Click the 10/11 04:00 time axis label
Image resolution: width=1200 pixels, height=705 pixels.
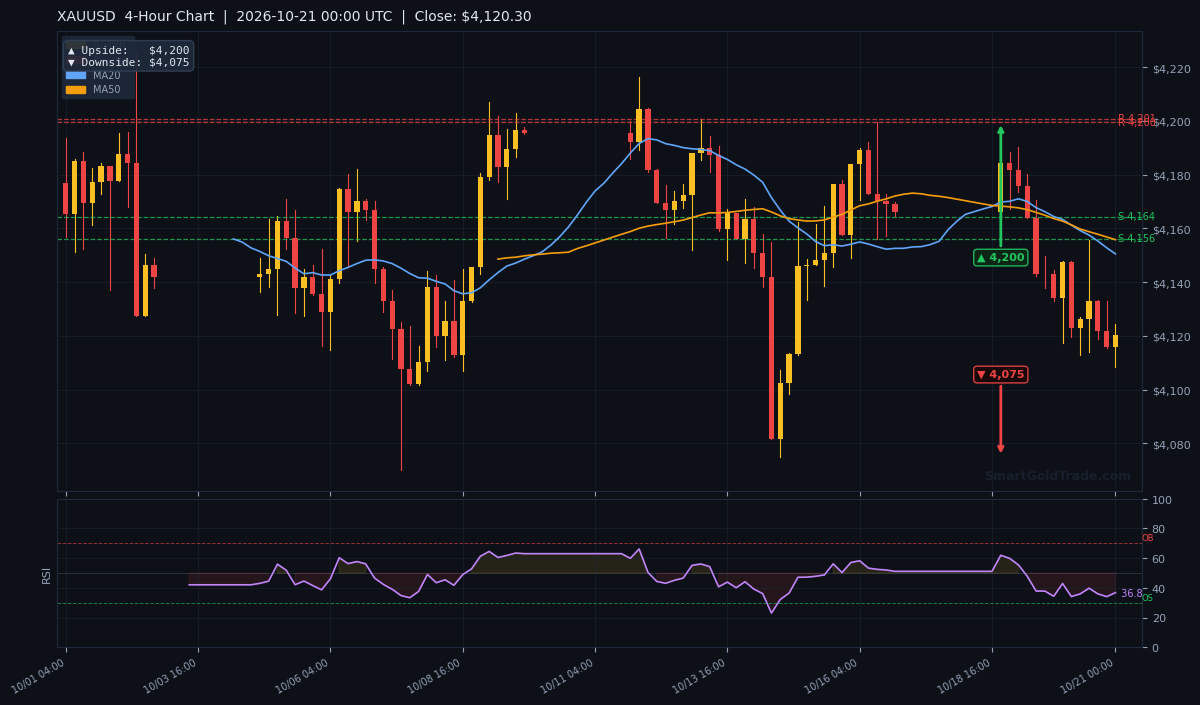(x=569, y=676)
